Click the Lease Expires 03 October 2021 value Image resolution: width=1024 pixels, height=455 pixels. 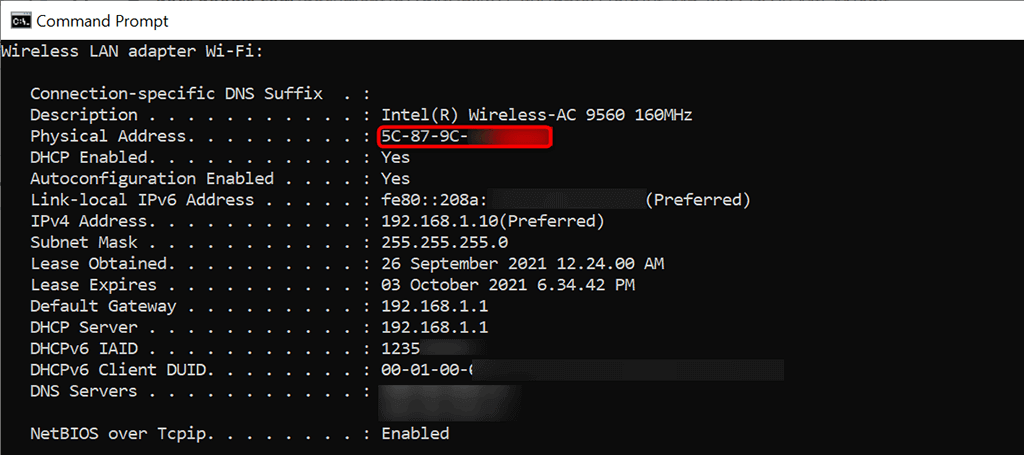pyautogui.click(x=508, y=285)
